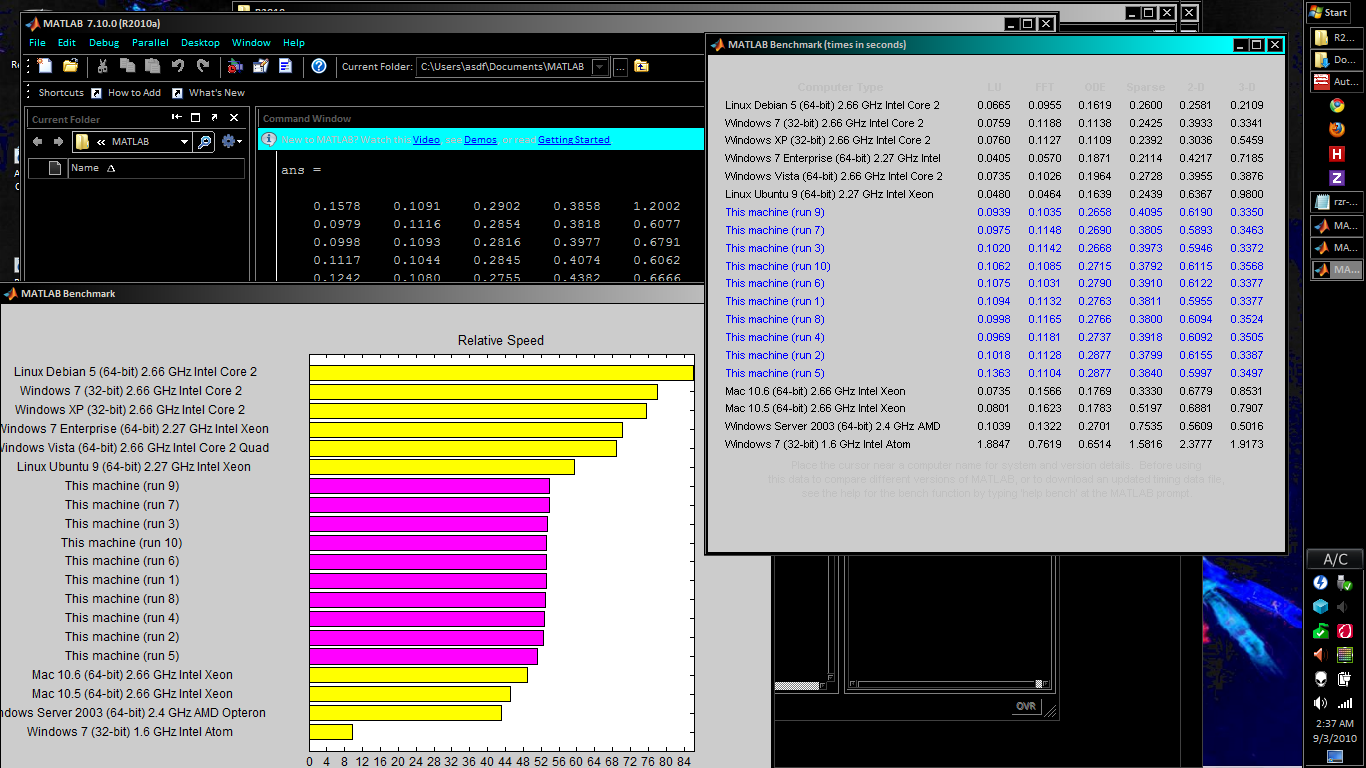Click the Undo arrow icon
This screenshot has height=768, width=1366.
[x=178, y=66]
